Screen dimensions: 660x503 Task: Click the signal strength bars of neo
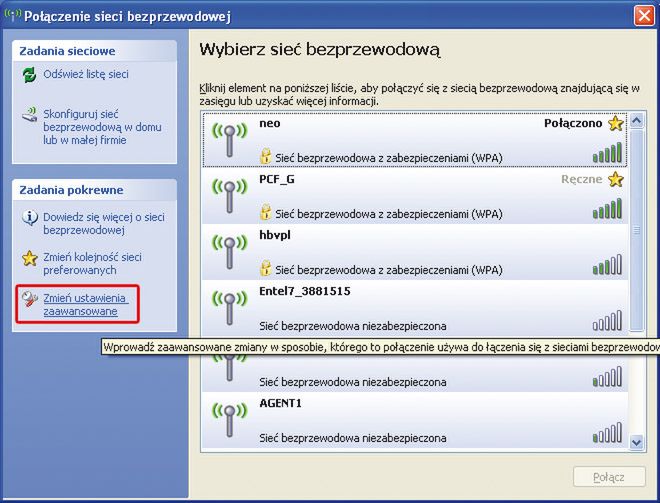tap(607, 153)
